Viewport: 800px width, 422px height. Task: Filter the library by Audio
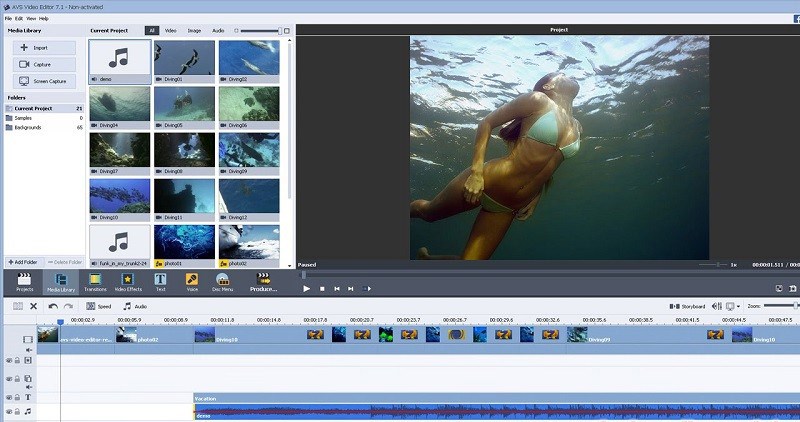[218, 31]
